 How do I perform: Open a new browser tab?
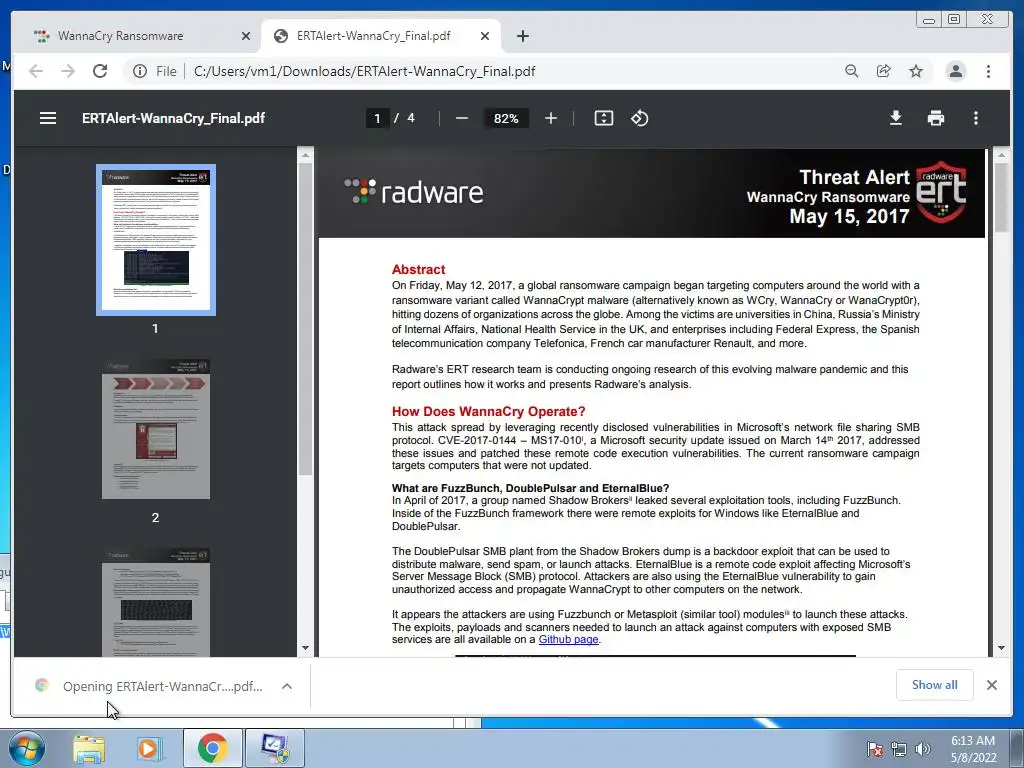pos(522,36)
